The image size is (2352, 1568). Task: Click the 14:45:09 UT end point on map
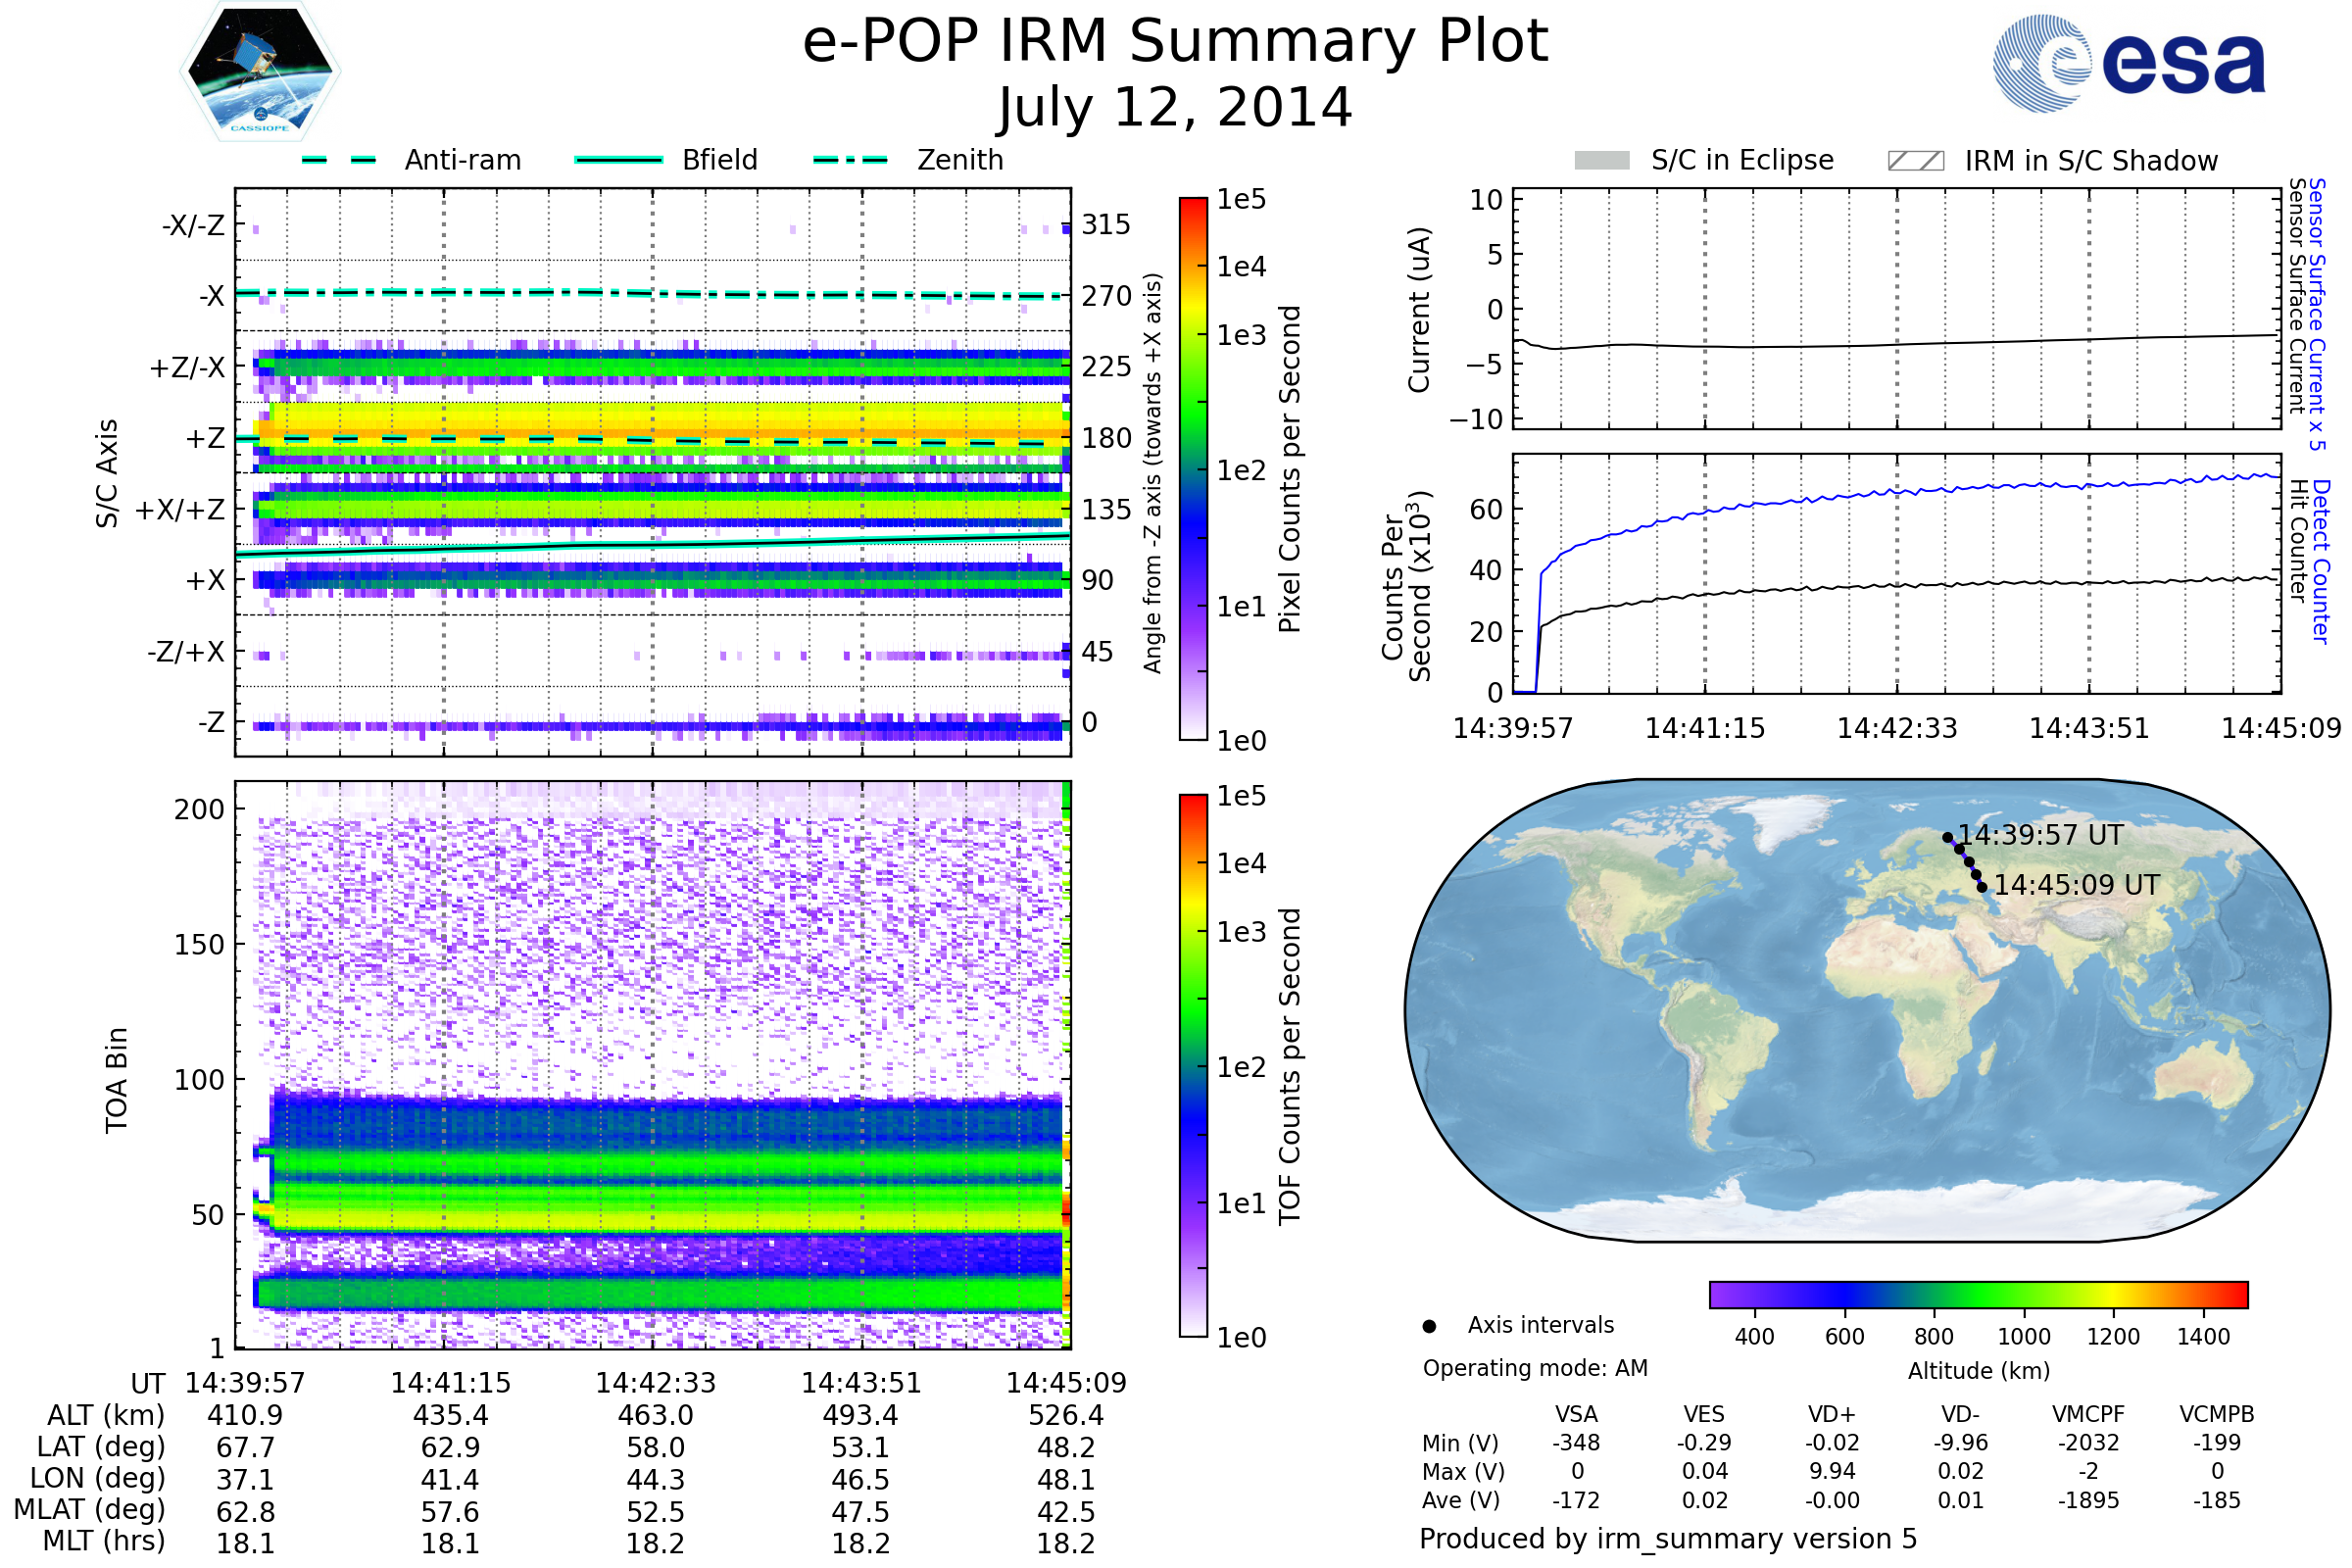click(x=1982, y=887)
